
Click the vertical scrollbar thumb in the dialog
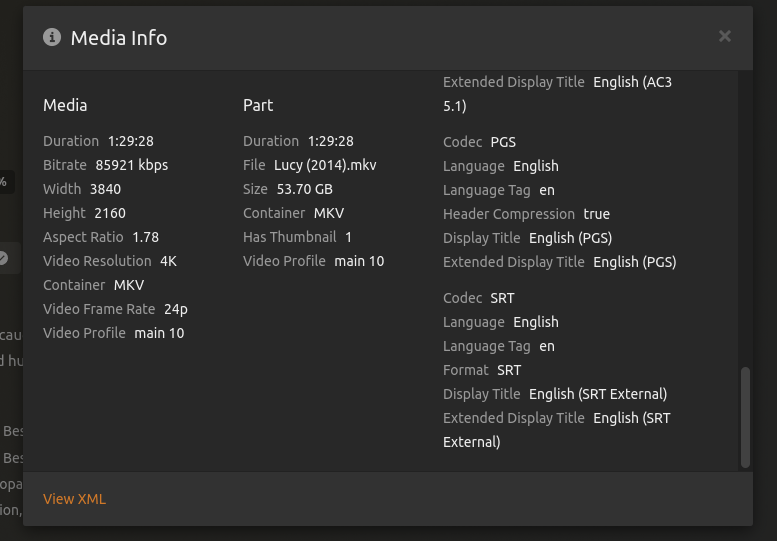pos(745,417)
